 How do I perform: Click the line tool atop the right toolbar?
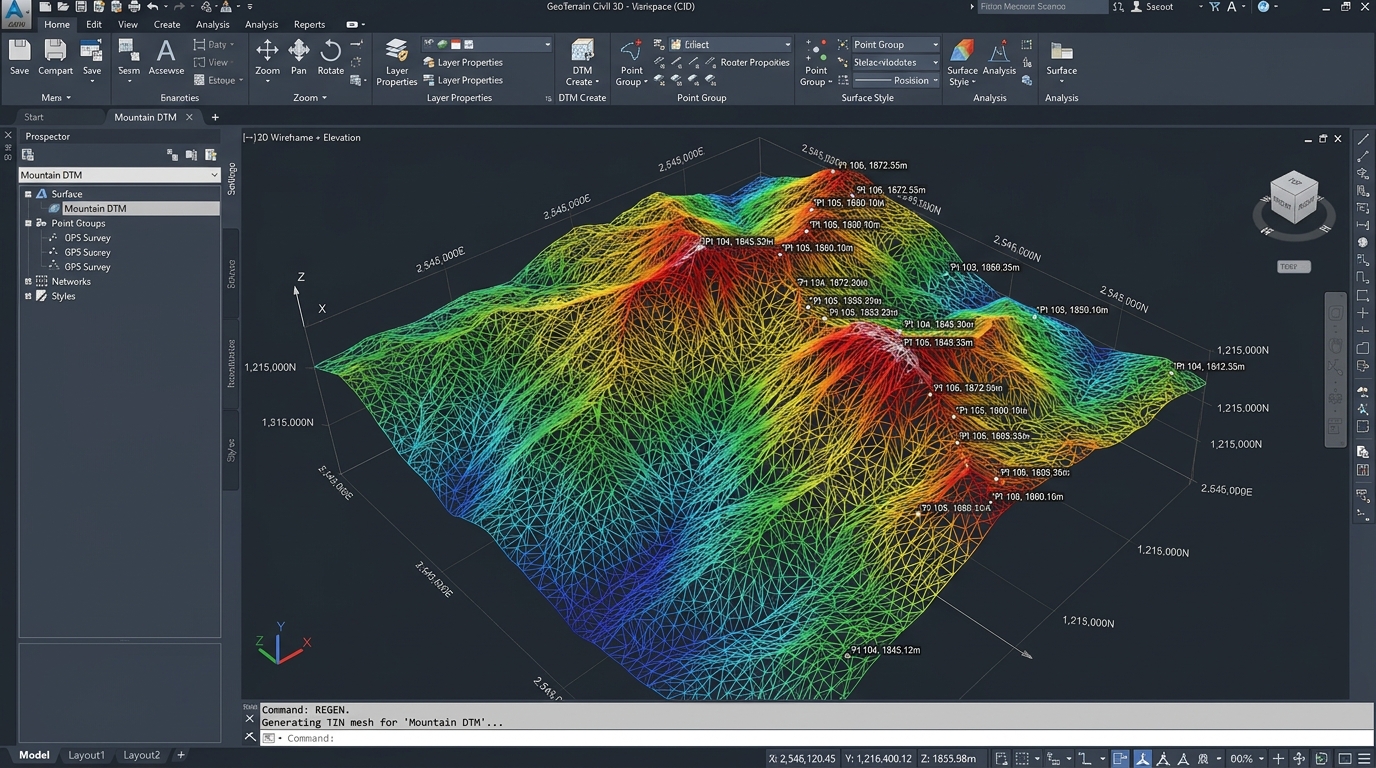[x=1363, y=140]
